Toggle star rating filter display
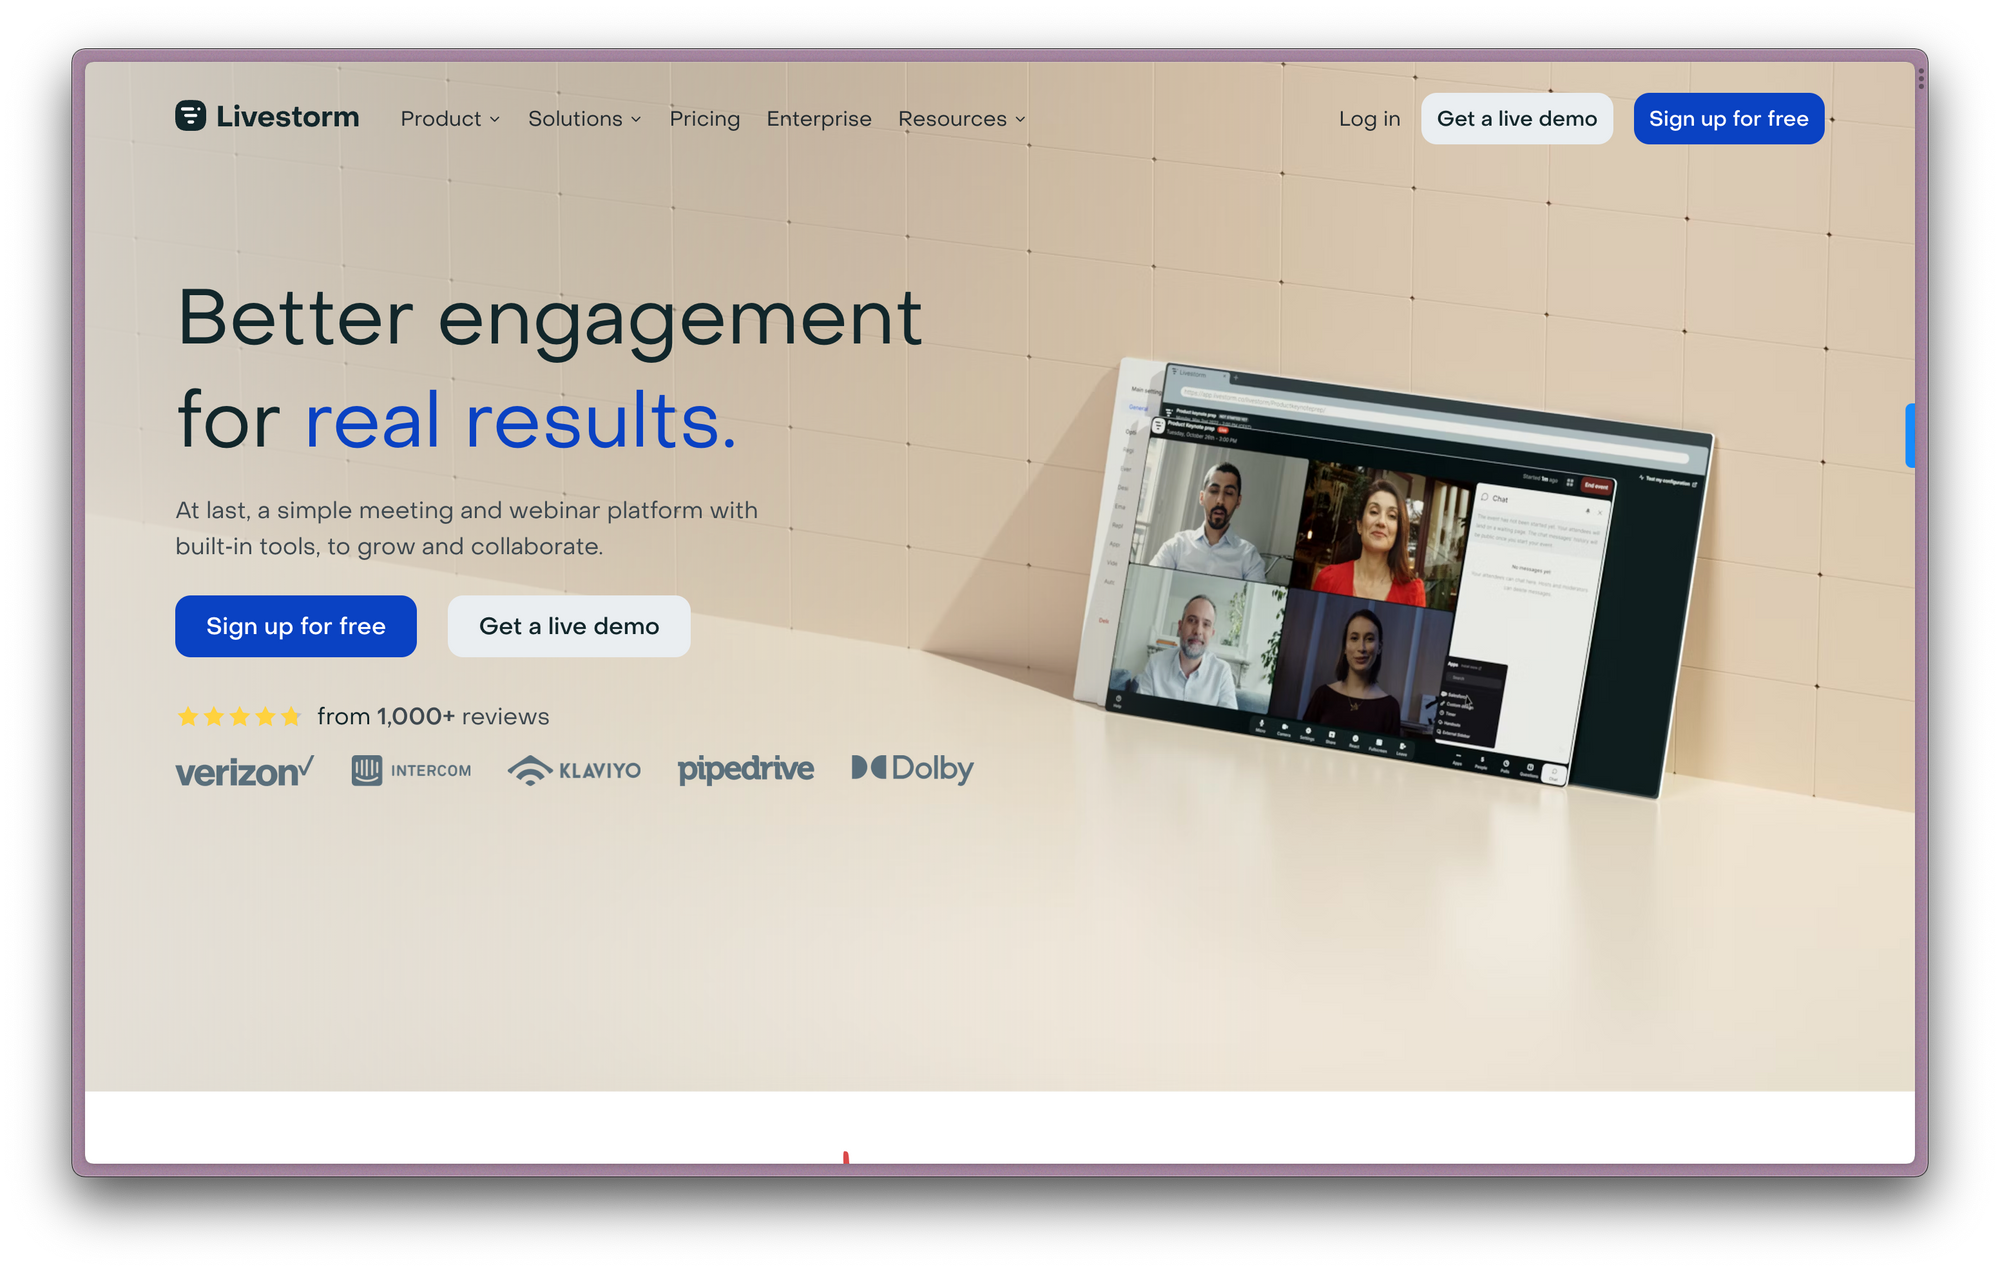The width and height of the screenshot is (2000, 1272). point(236,717)
